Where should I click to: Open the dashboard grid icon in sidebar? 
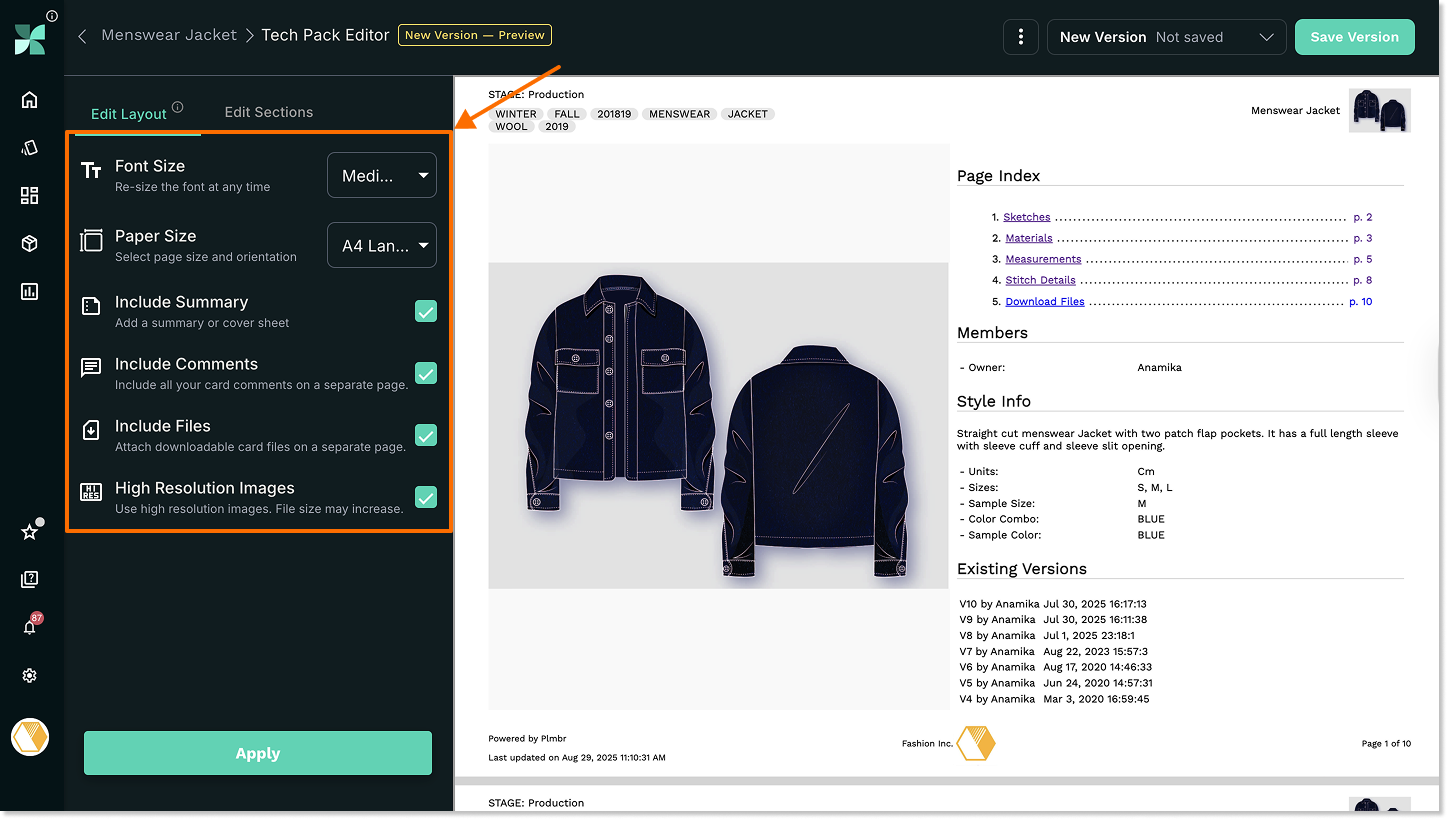pyautogui.click(x=29, y=195)
